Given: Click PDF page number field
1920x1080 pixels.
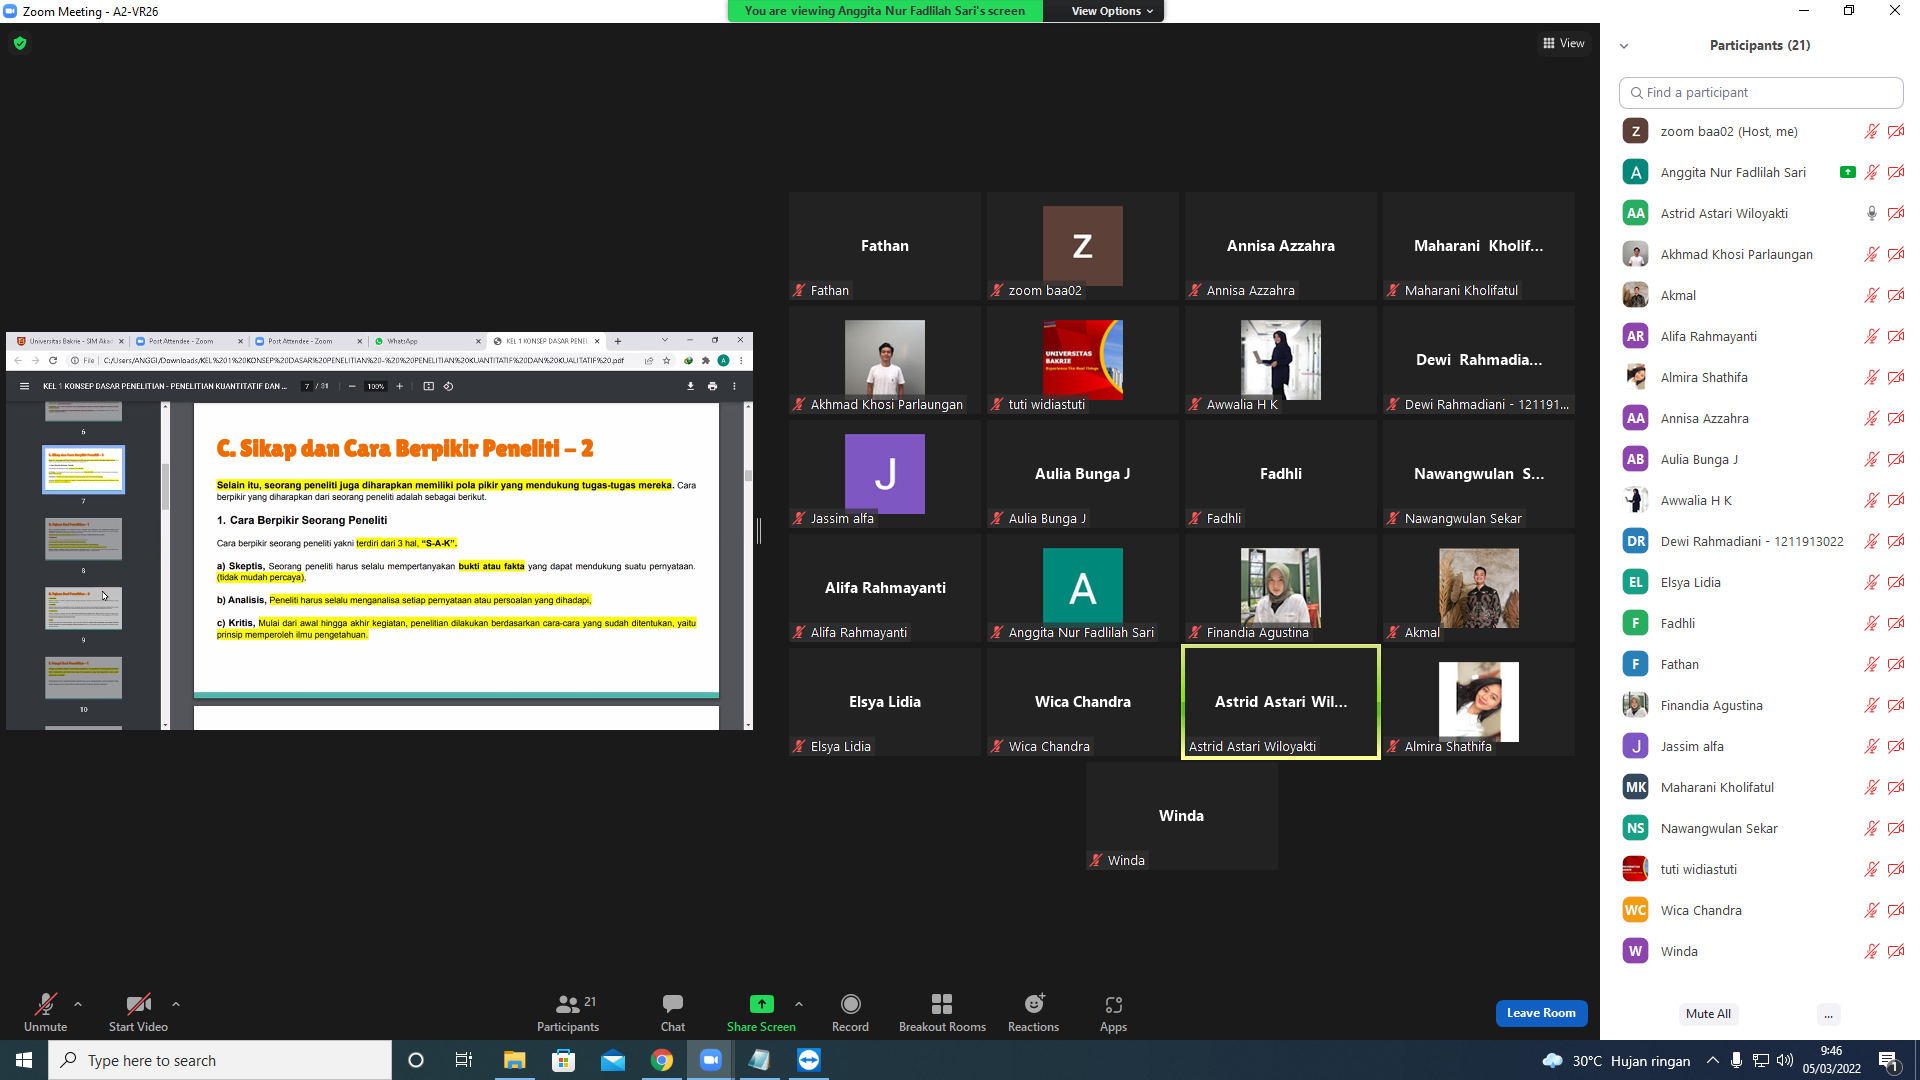Looking at the screenshot, I should coord(307,386).
